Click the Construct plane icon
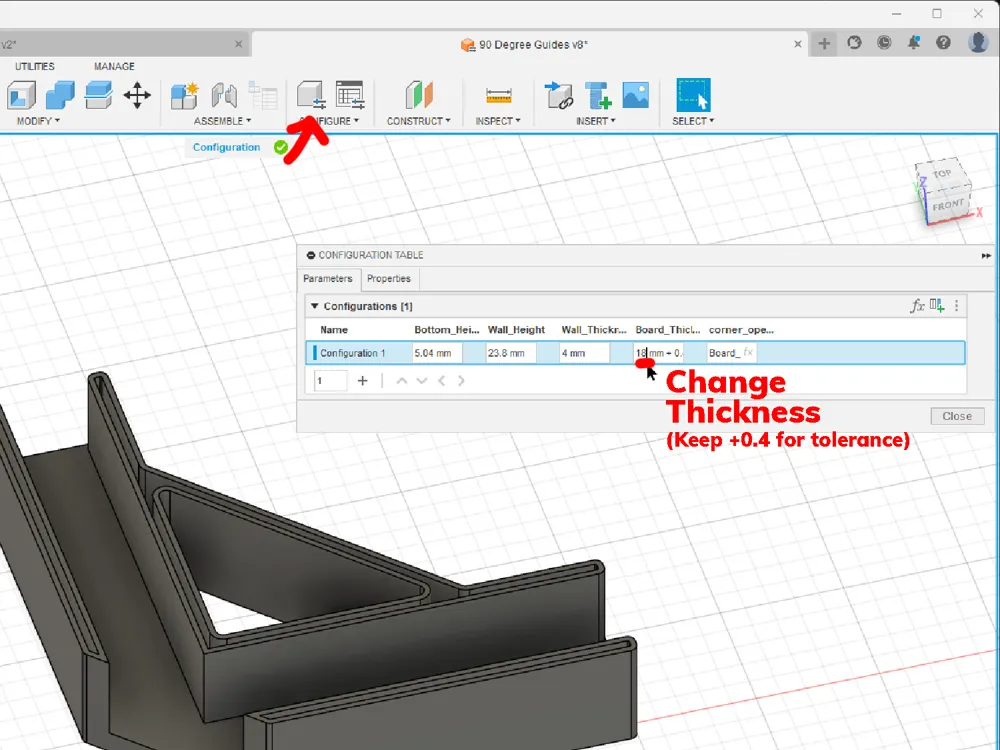 click(x=419, y=95)
